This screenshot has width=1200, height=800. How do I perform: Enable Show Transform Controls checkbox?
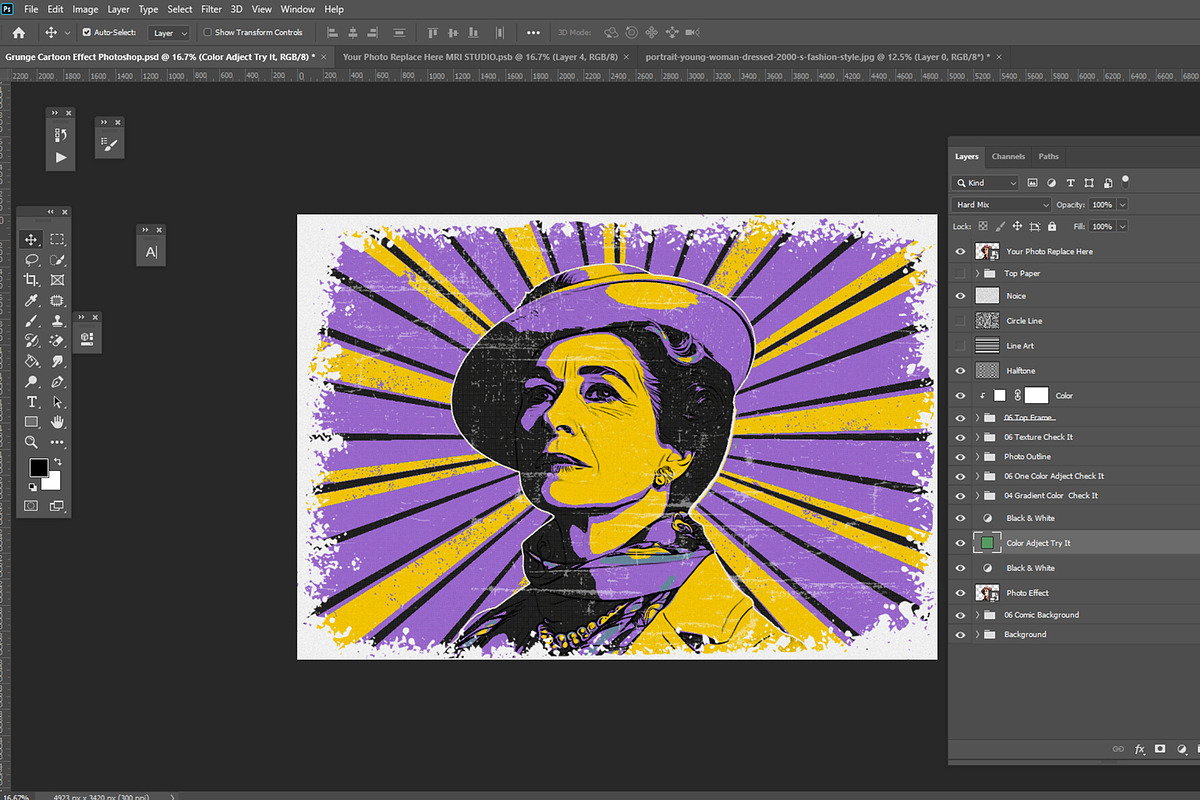coord(207,32)
